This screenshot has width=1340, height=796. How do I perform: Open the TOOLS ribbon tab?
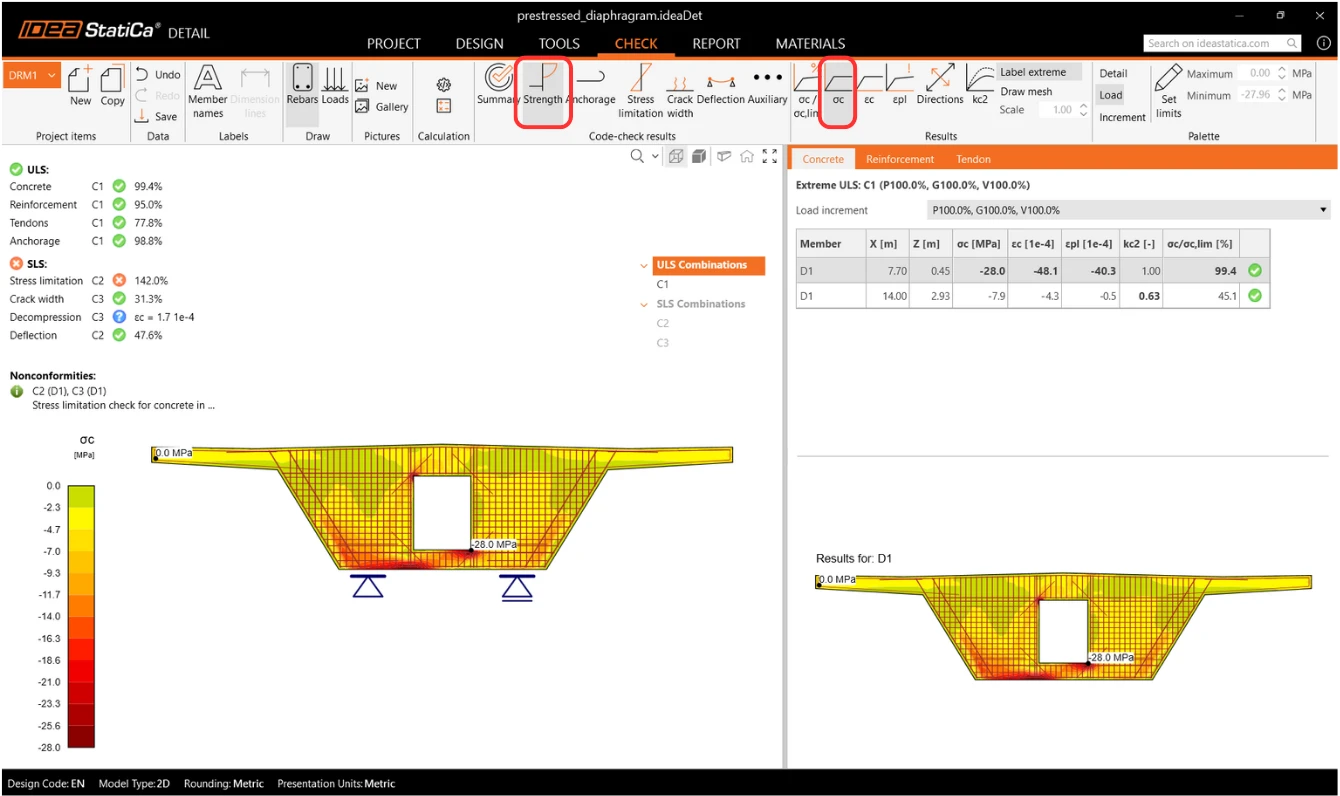pyautogui.click(x=559, y=44)
